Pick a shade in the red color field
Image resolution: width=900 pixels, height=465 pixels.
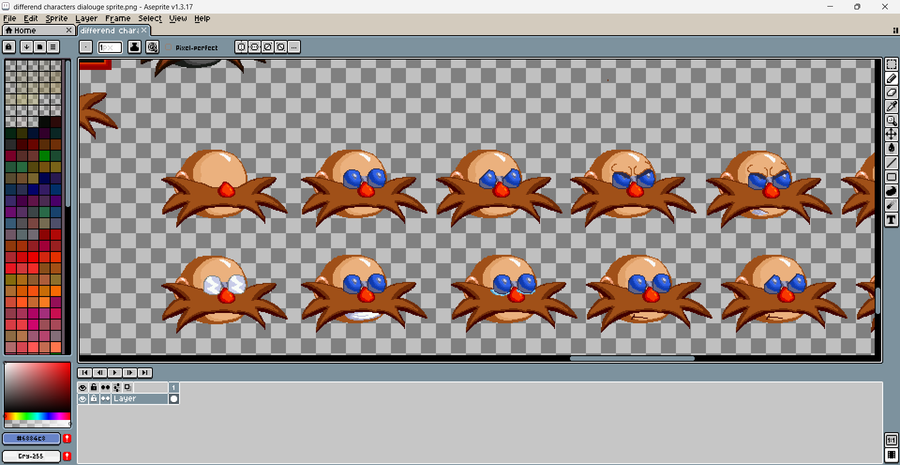pyautogui.click(x=37, y=388)
